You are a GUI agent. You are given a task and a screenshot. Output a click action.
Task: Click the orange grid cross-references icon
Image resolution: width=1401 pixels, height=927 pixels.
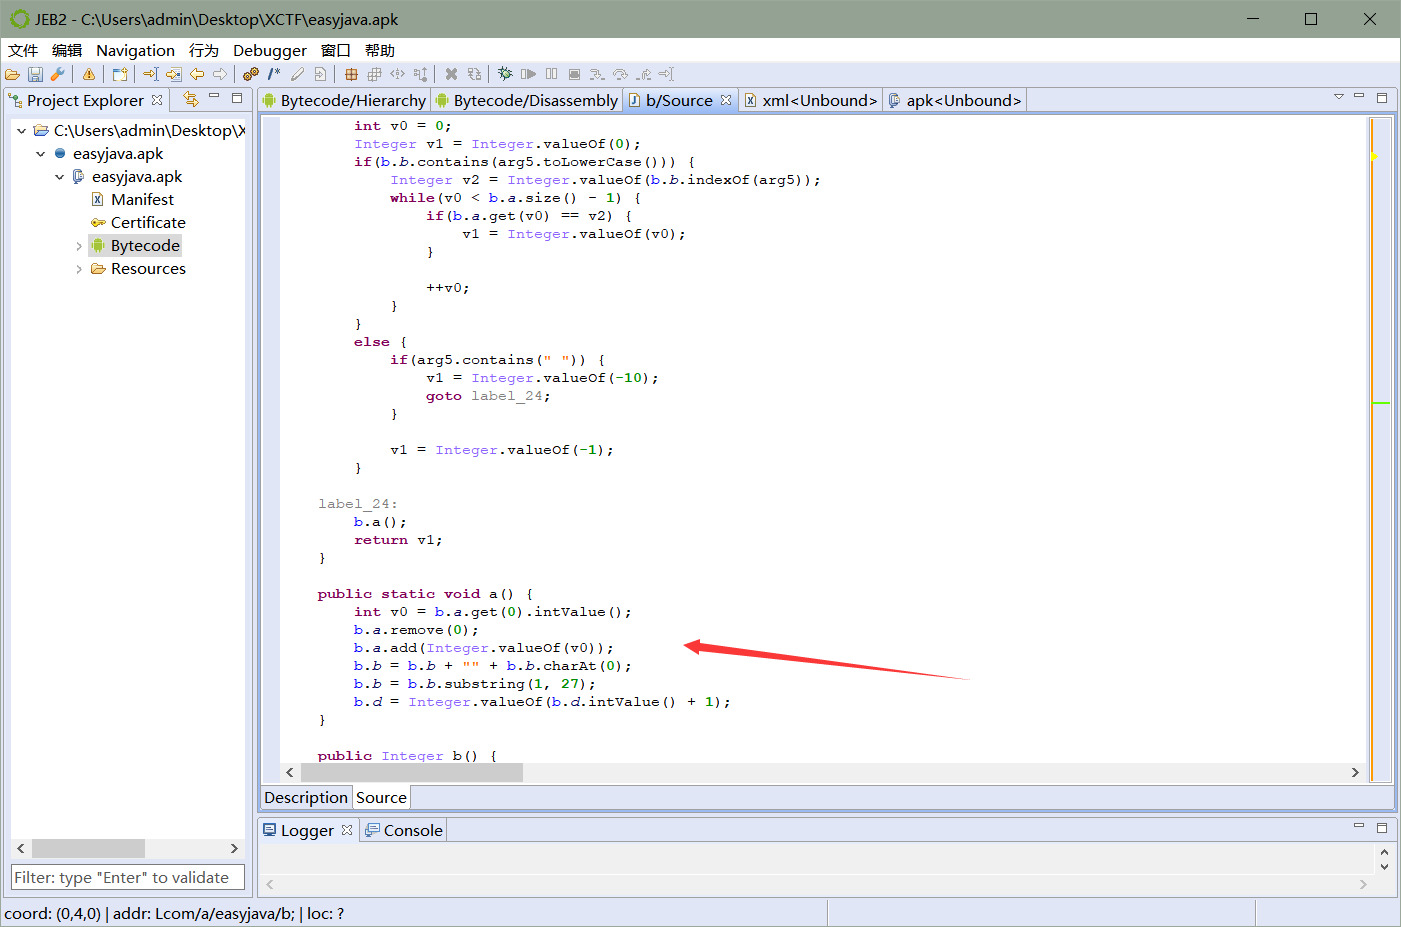(351, 74)
